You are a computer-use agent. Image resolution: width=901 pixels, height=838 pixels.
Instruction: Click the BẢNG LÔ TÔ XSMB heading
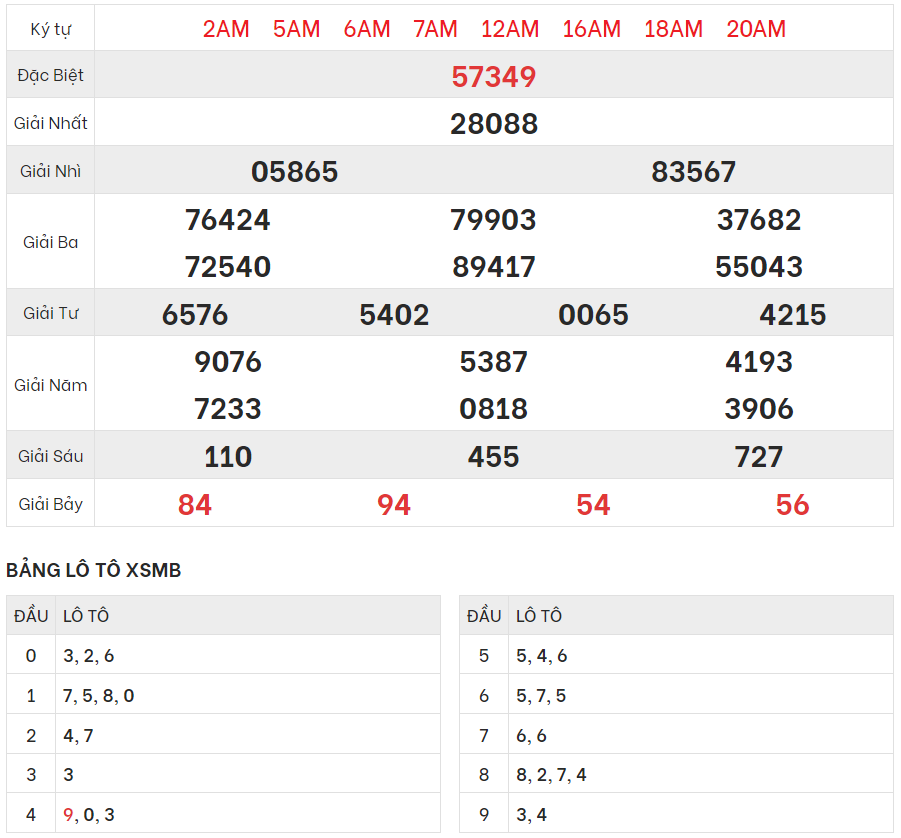(x=94, y=570)
